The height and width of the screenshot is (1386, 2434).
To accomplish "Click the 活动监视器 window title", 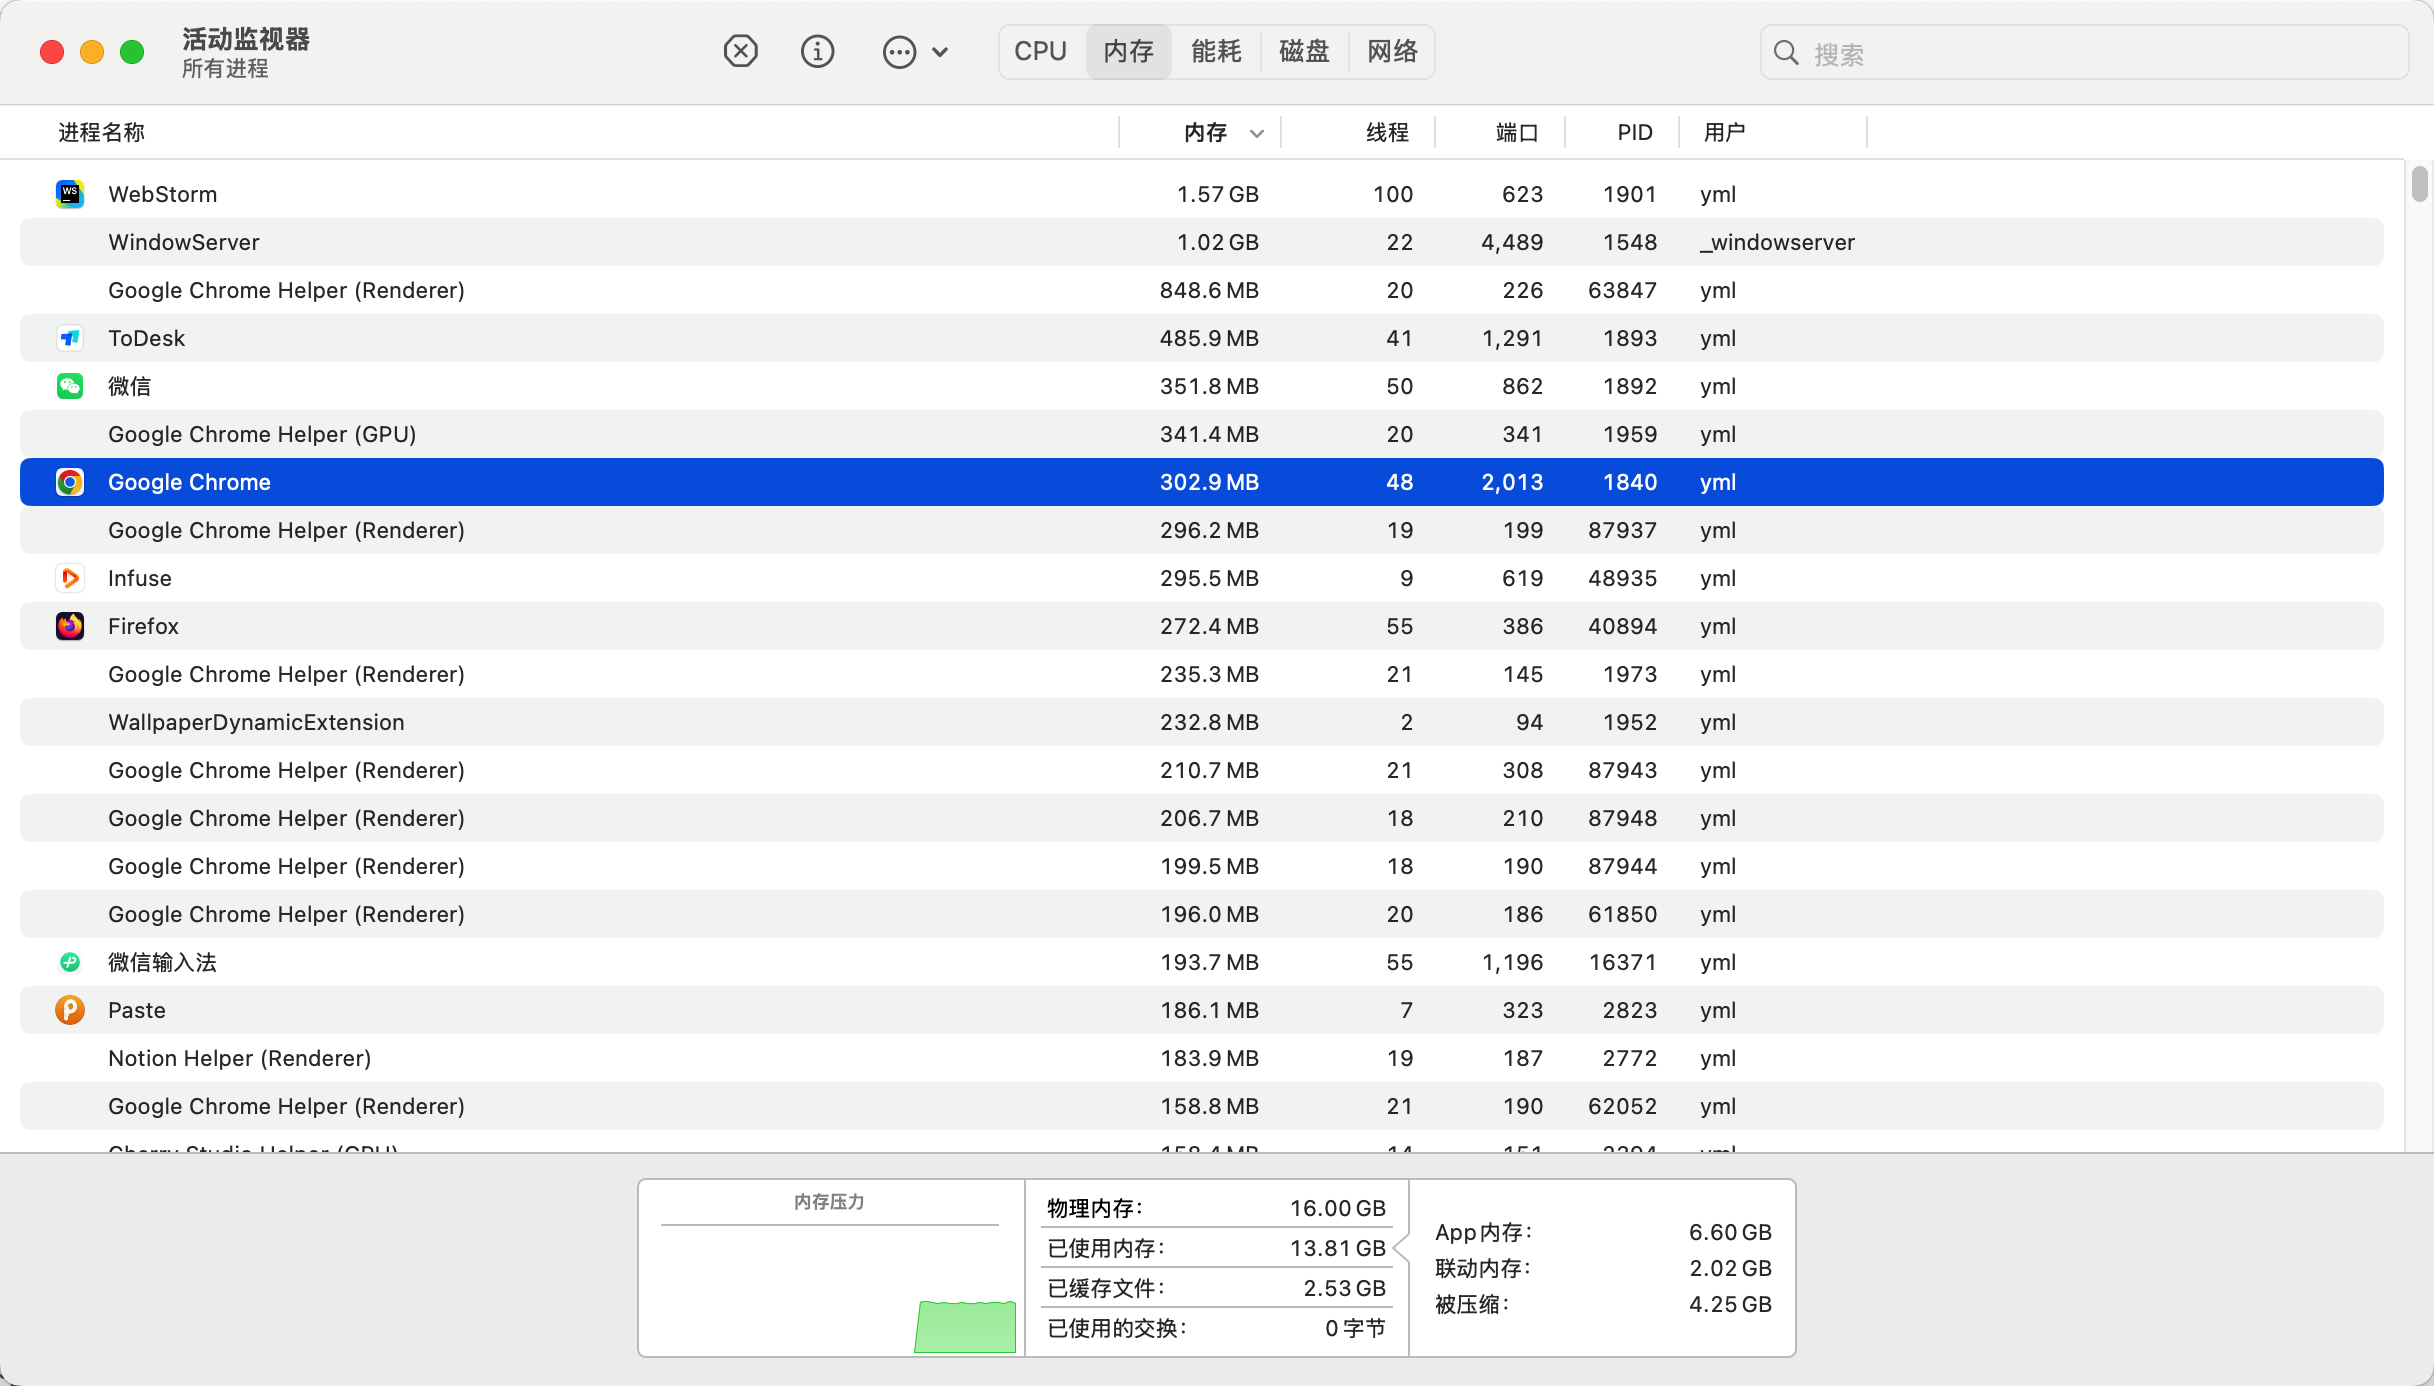I will (246, 39).
